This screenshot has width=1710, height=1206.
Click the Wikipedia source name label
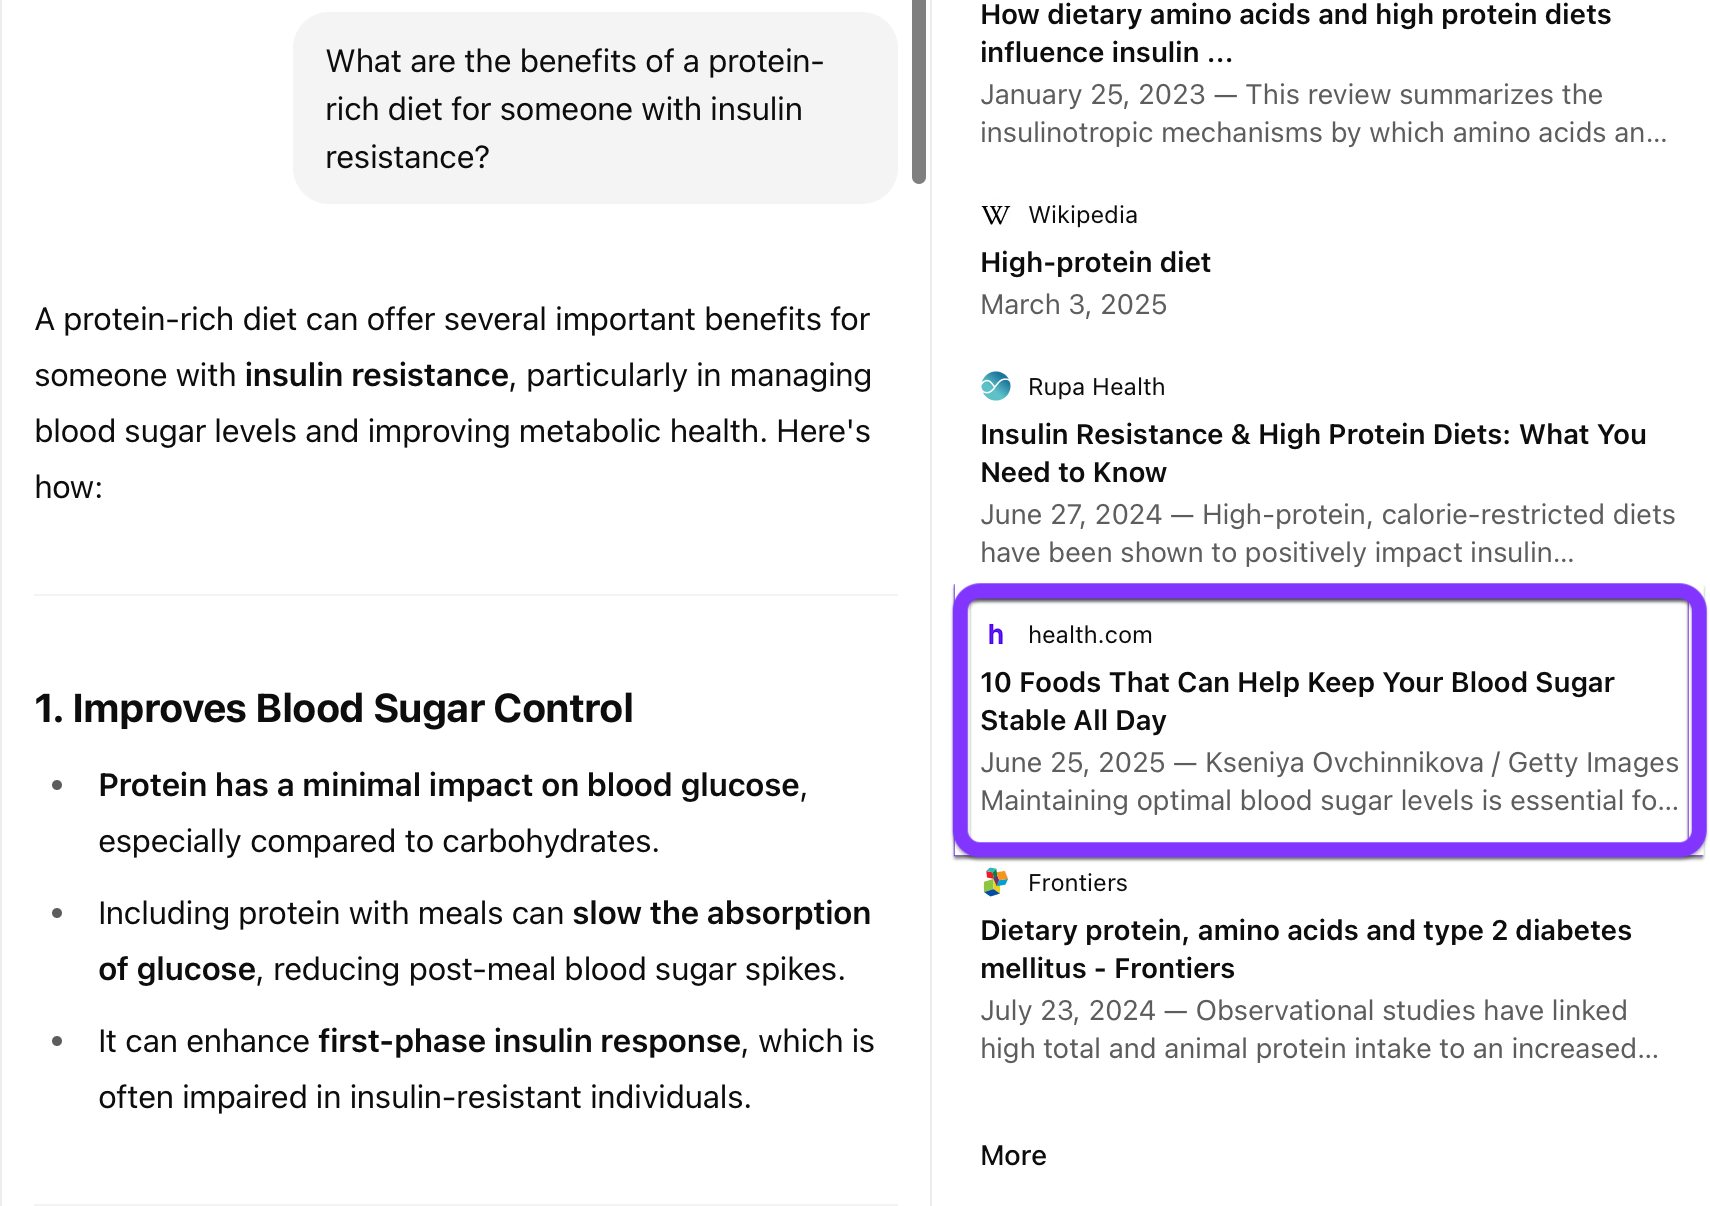pos(1083,215)
